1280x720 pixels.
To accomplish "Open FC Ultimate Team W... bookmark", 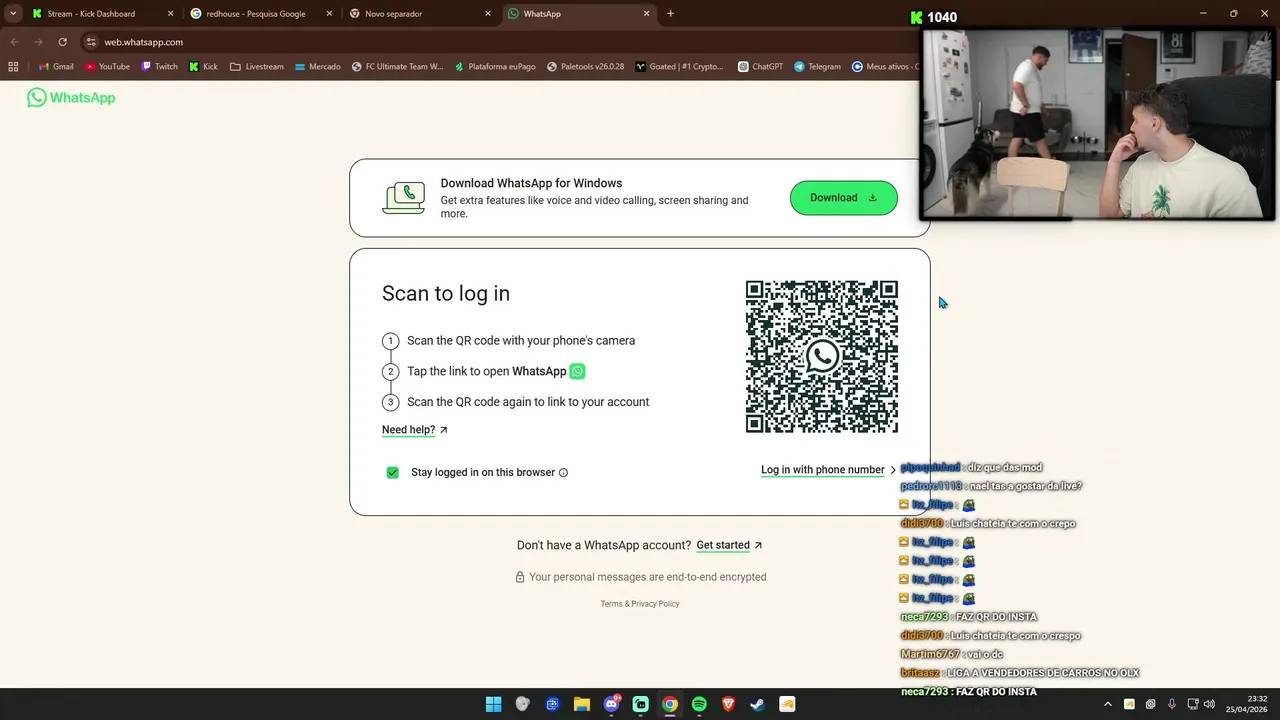I will click(x=397, y=67).
